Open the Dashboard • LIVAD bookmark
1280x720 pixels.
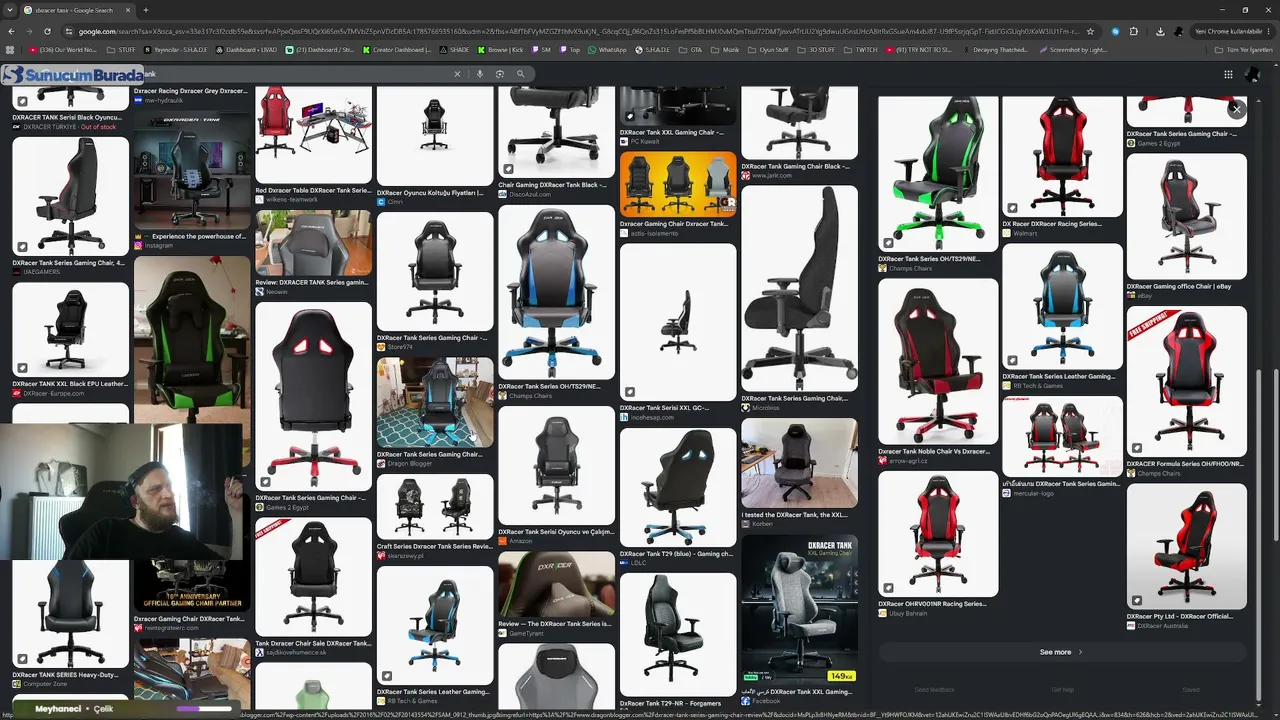(x=247, y=49)
